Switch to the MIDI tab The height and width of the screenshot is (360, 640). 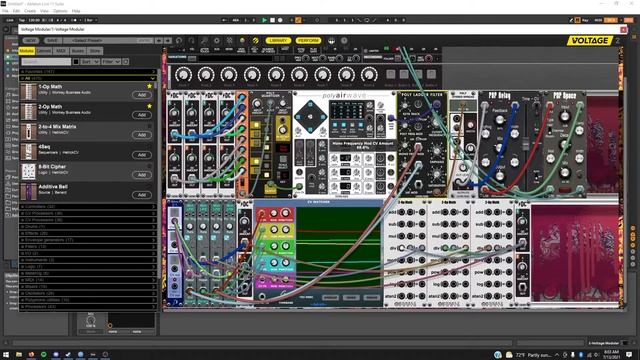(61, 51)
